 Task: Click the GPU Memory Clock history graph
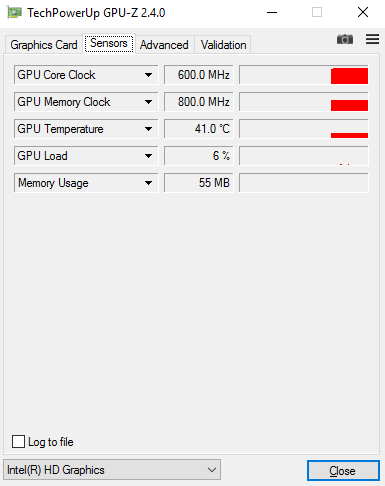coord(304,102)
